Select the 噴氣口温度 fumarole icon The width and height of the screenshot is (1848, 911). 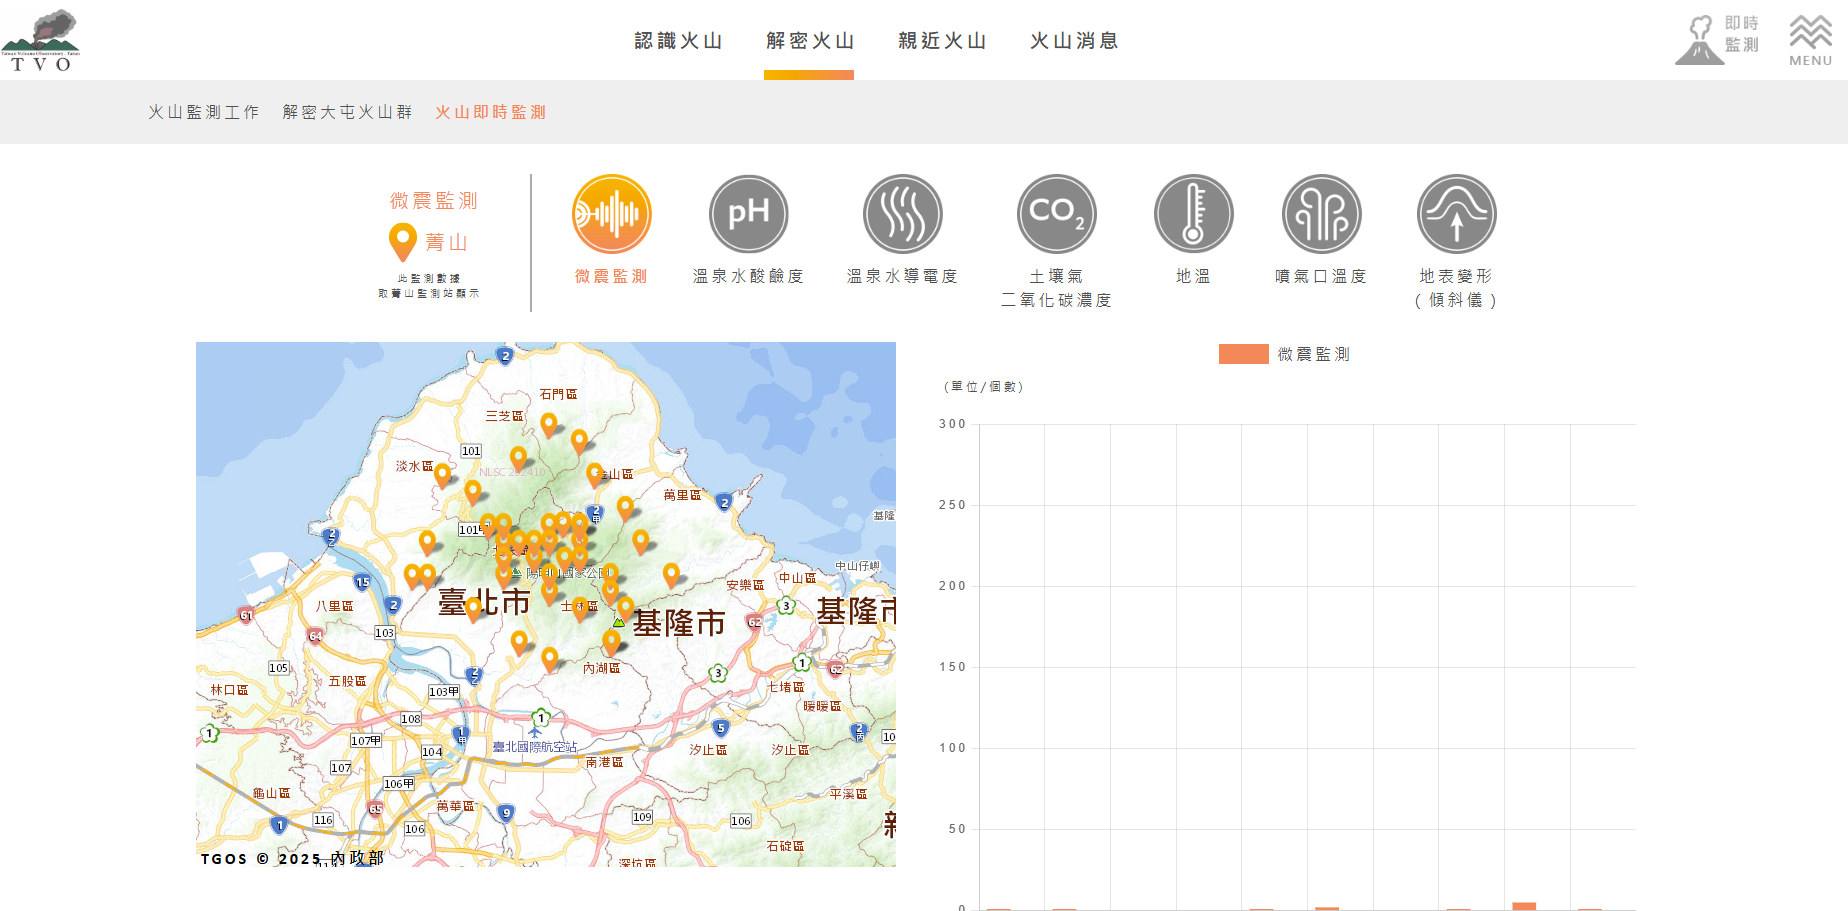[x=1321, y=214]
